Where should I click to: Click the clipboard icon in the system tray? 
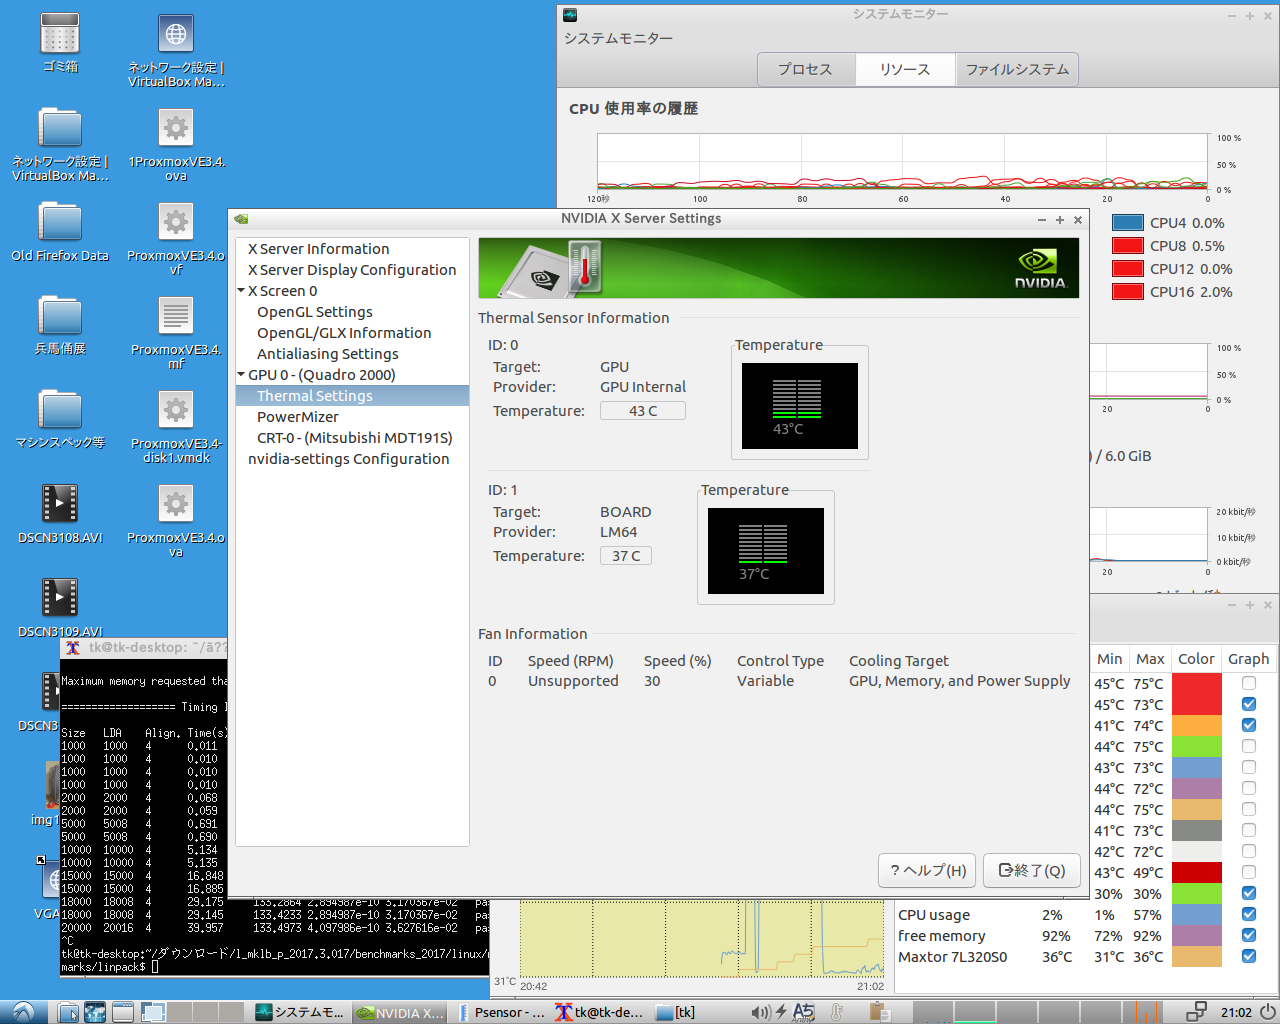coord(879,1012)
